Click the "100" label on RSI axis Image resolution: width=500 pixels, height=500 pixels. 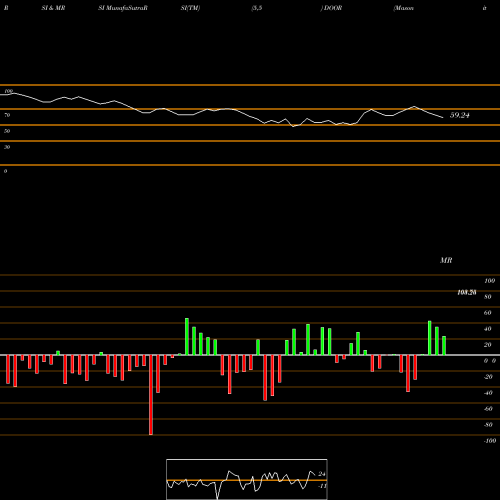click(8, 91)
